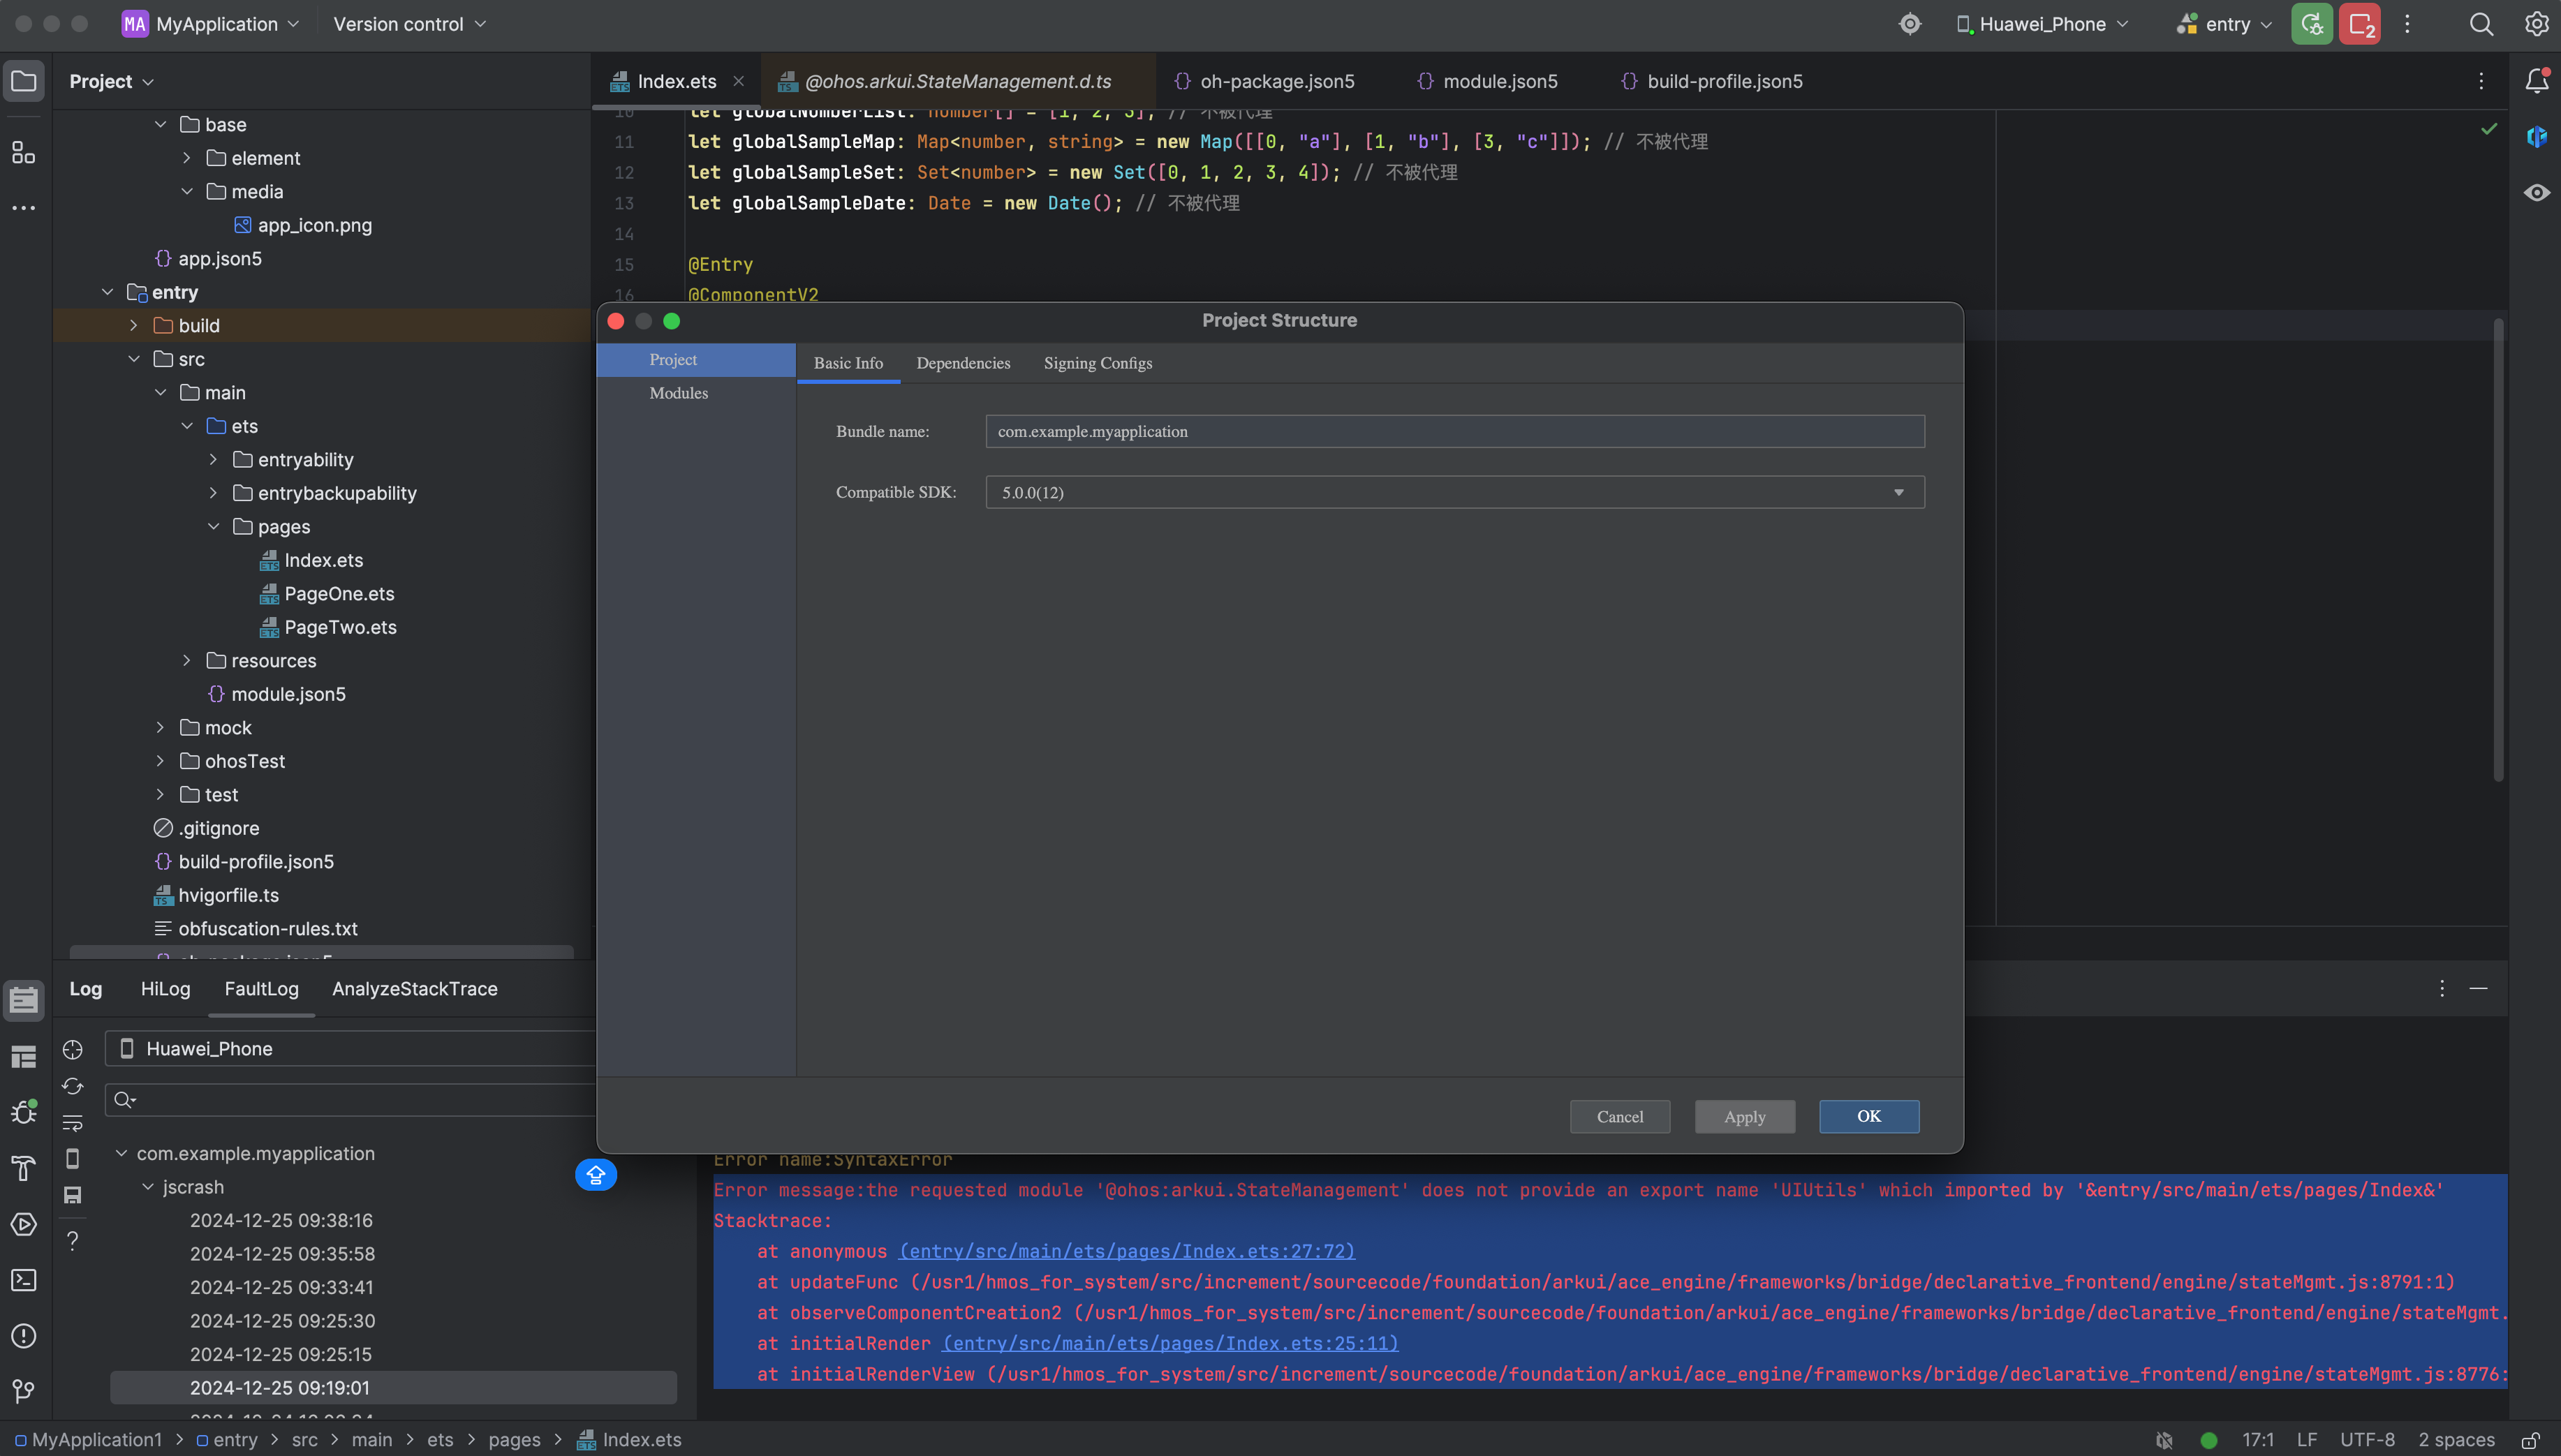This screenshot has width=2561, height=1456.
Task: Switch to the HiLog tab
Action: click(165, 989)
